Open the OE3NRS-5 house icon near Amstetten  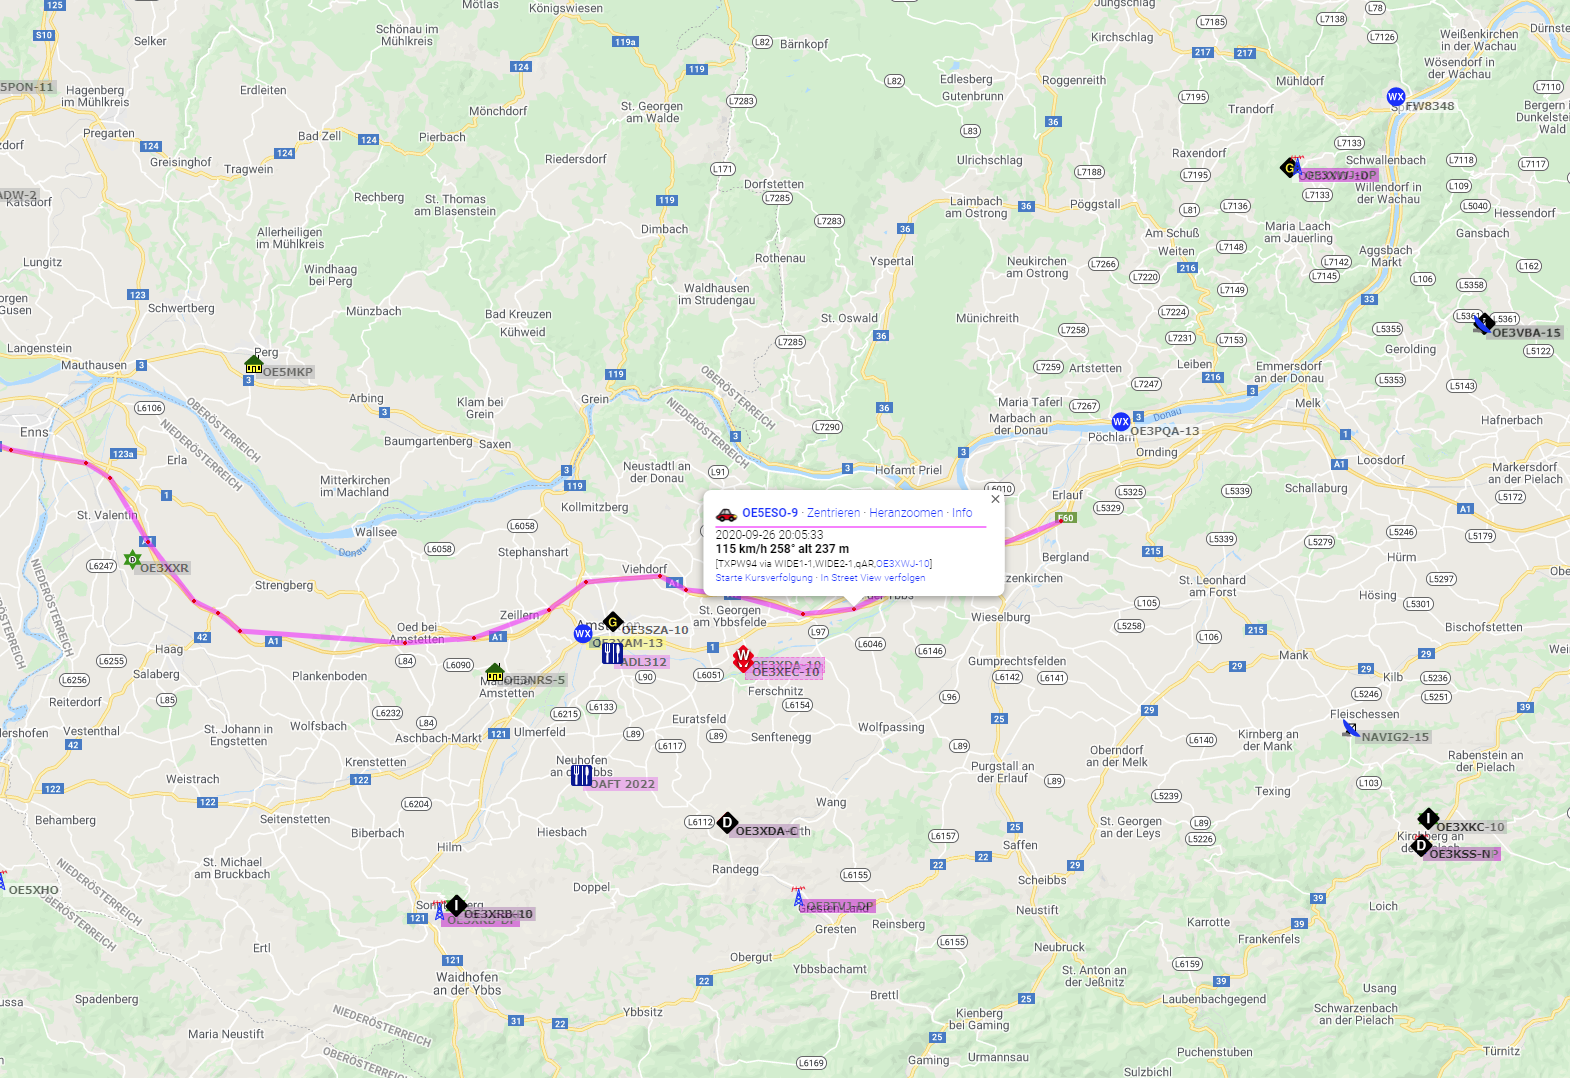pyautogui.click(x=494, y=672)
